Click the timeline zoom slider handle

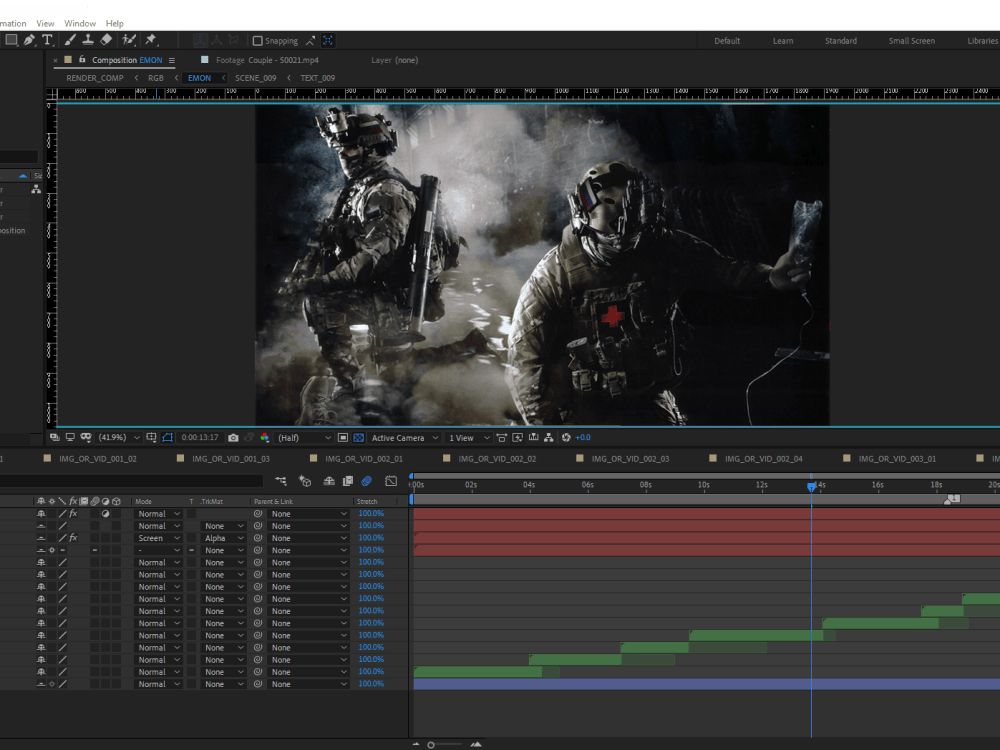point(431,745)
